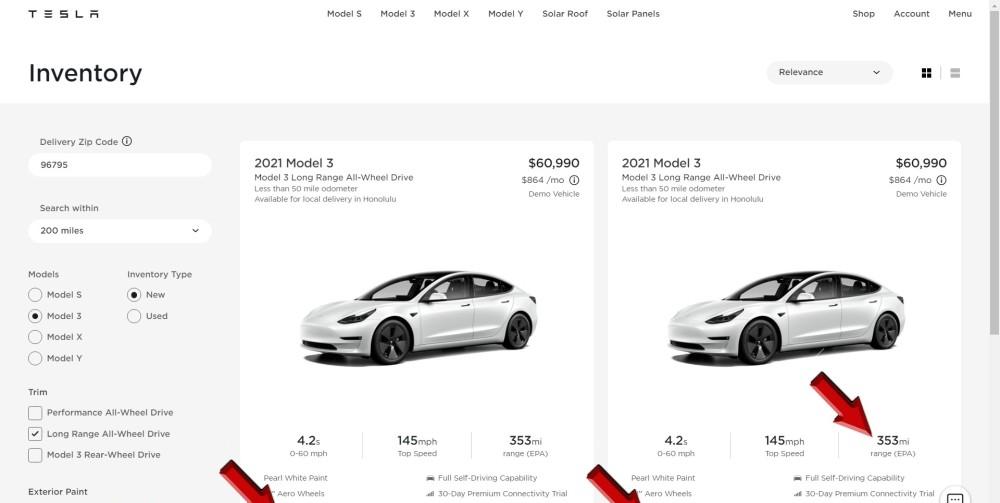Open Model X in top navigation
This screenshot has height=503, width=1000.
452,13
